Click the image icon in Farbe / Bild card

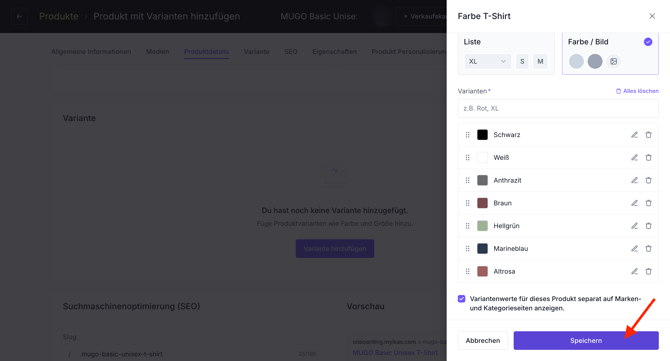click(614, 62)
